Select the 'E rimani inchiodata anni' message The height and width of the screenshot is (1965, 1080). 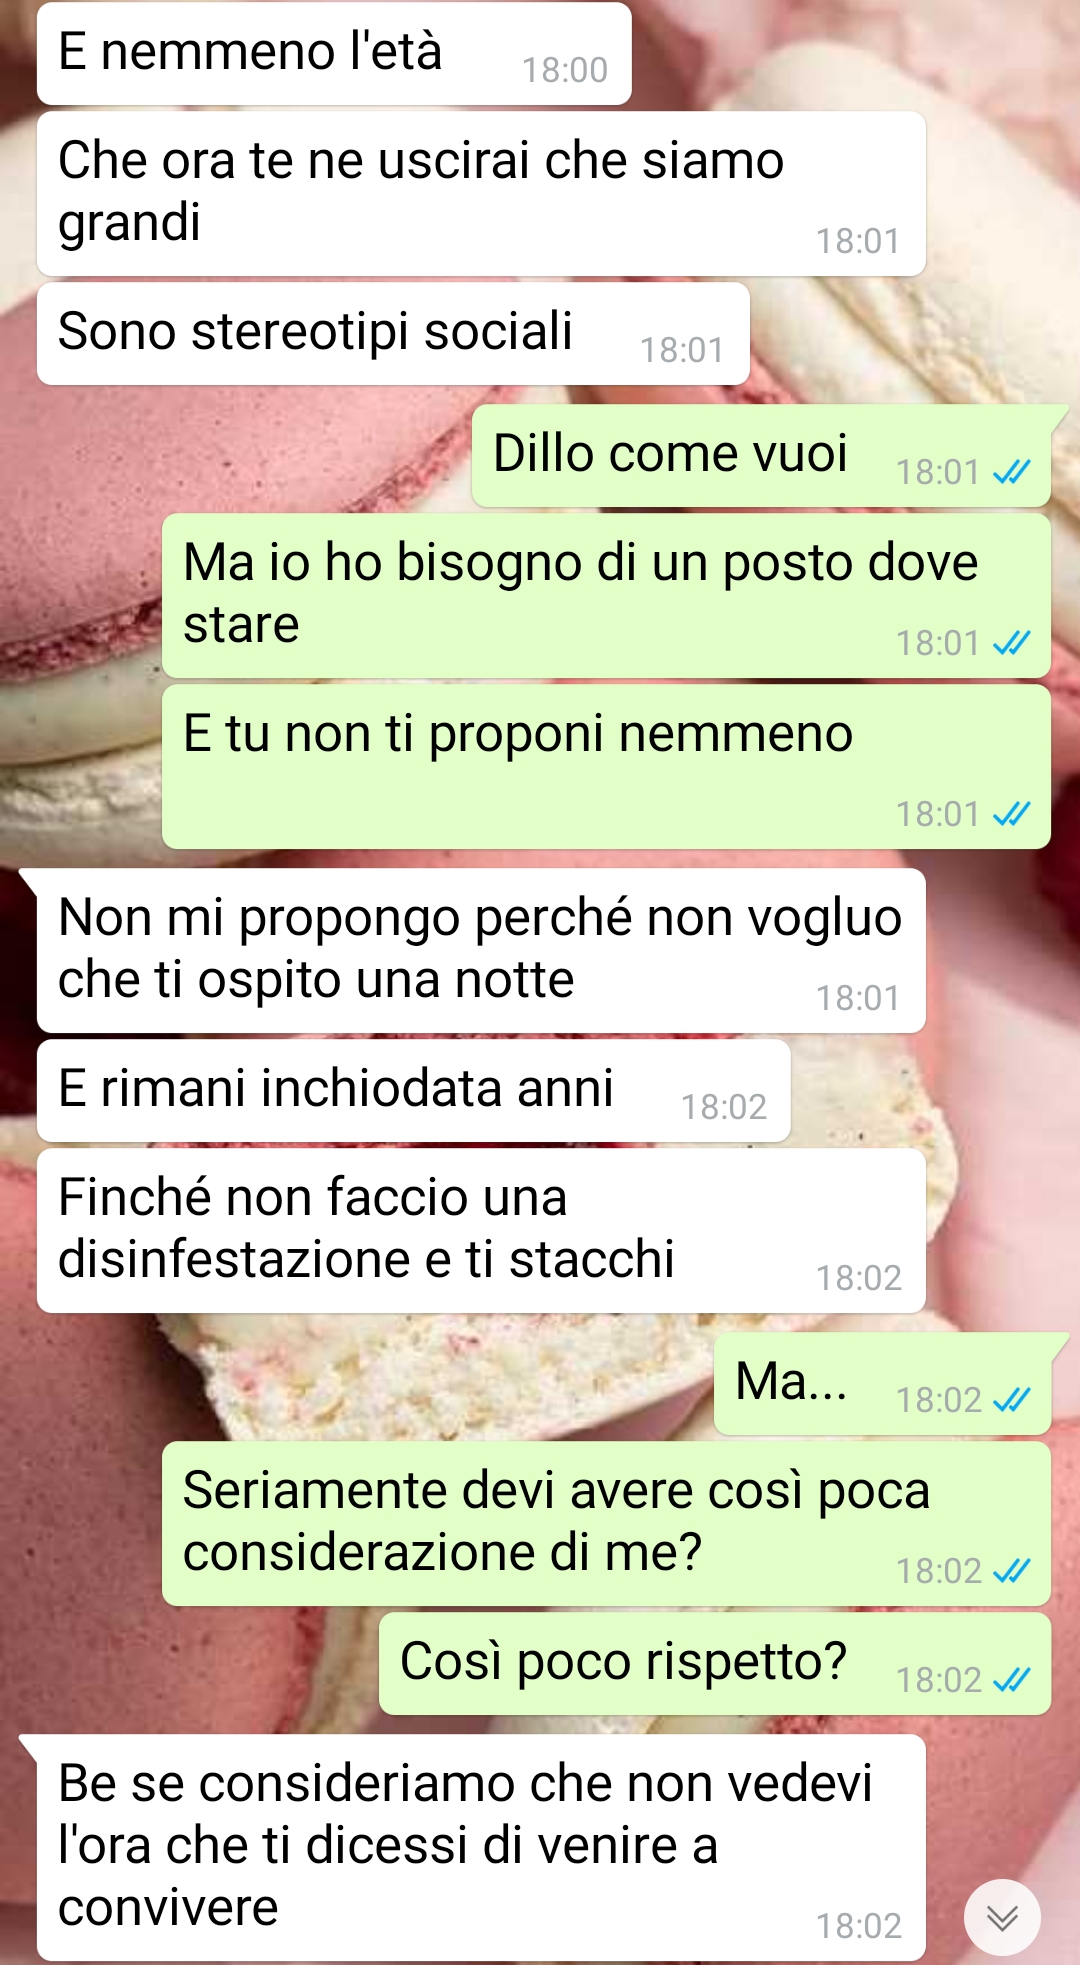(x=414, y=1090)
